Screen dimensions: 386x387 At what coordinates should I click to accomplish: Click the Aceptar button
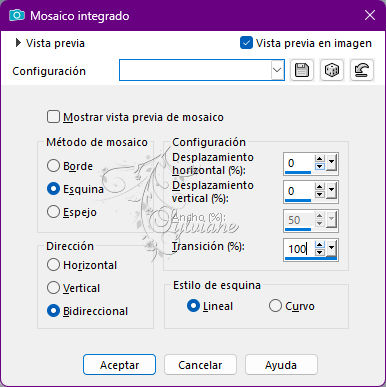tap(119, 365)
